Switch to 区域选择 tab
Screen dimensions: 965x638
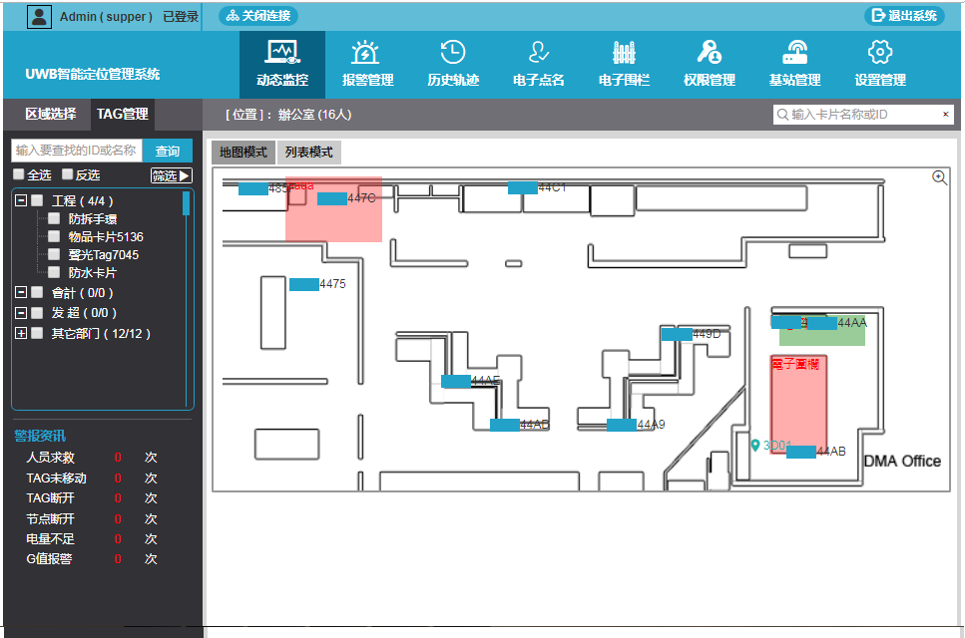point(50,114)
